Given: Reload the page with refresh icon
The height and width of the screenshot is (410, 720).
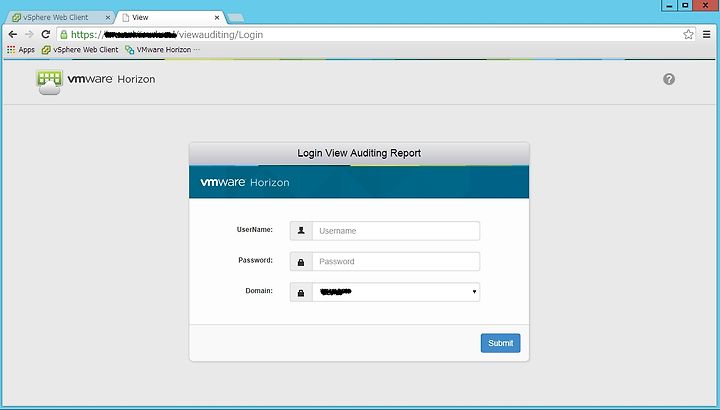Looking at the screenshot, I should tap(45, 34).
